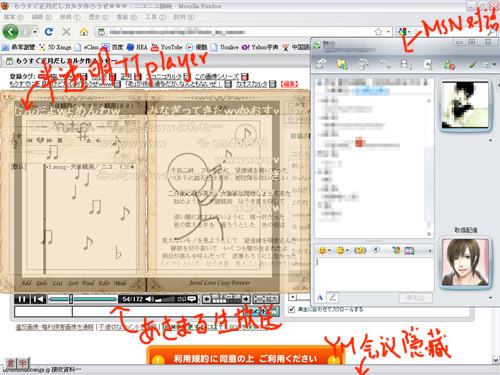Click the この画像シリーズ tag link

217,77
